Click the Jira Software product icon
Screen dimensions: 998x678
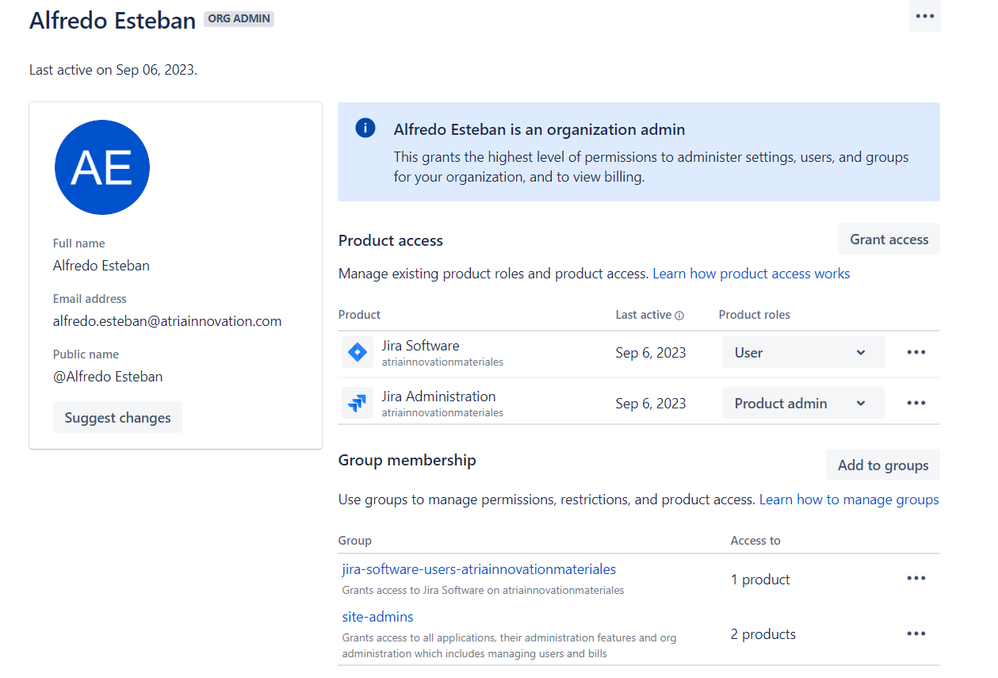(357, 352)
